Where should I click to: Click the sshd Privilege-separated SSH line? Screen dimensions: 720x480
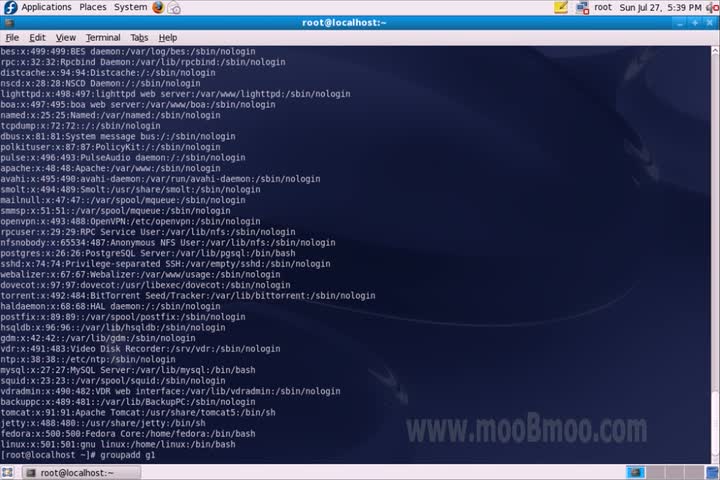[165, 264]
